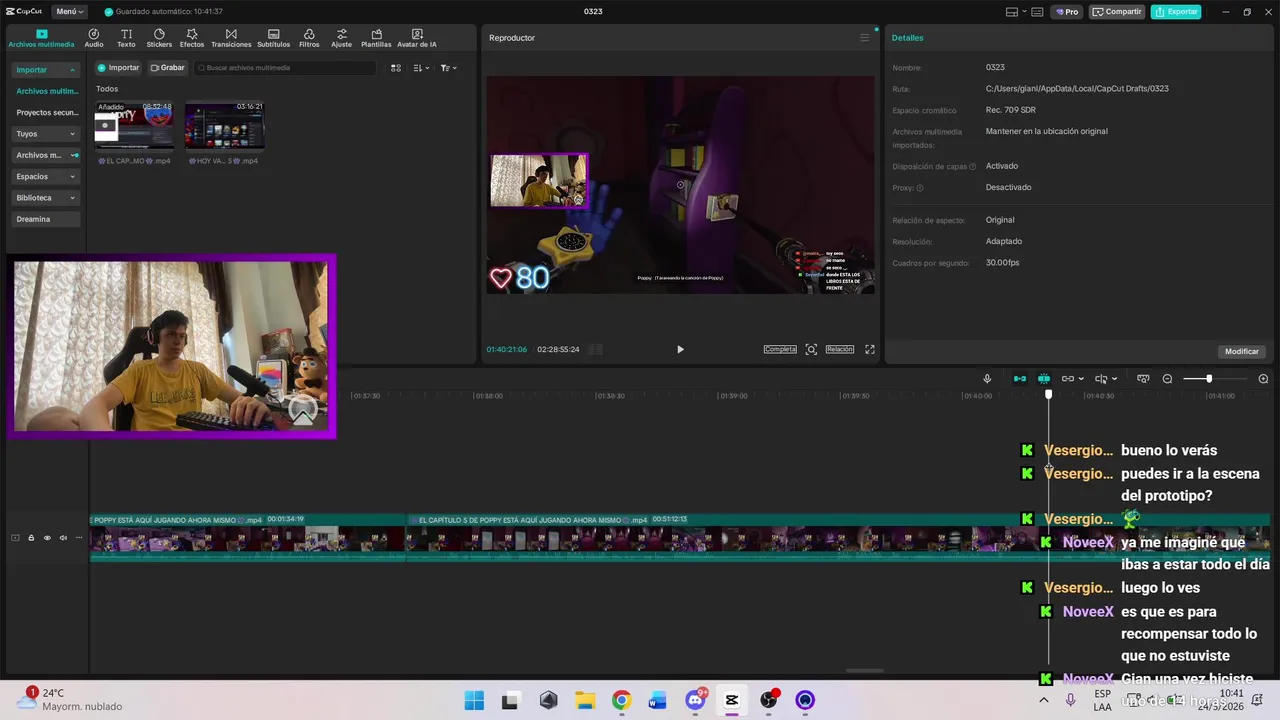Screen dimensions: 1280x720
Task: Select Proyectos secundarios sidebar item
Action: (46, 113)
